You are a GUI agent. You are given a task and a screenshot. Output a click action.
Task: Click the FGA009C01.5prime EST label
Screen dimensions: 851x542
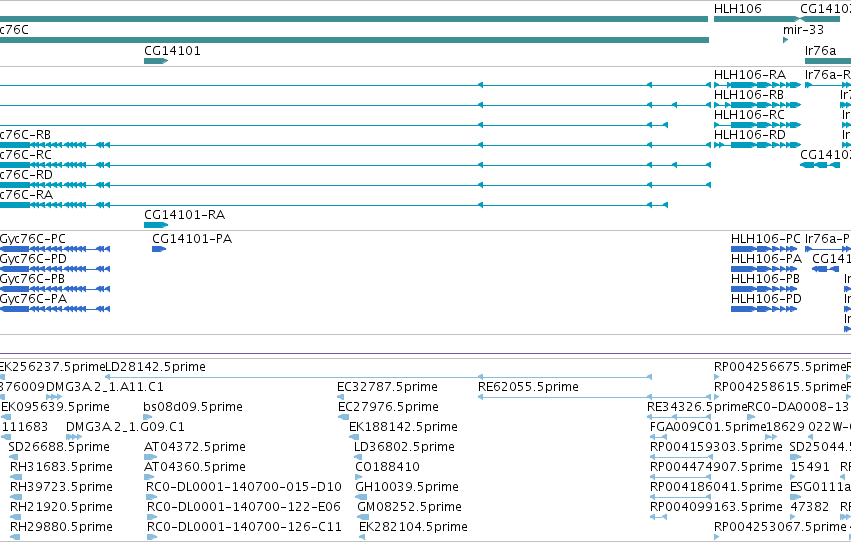pos(708,427)
